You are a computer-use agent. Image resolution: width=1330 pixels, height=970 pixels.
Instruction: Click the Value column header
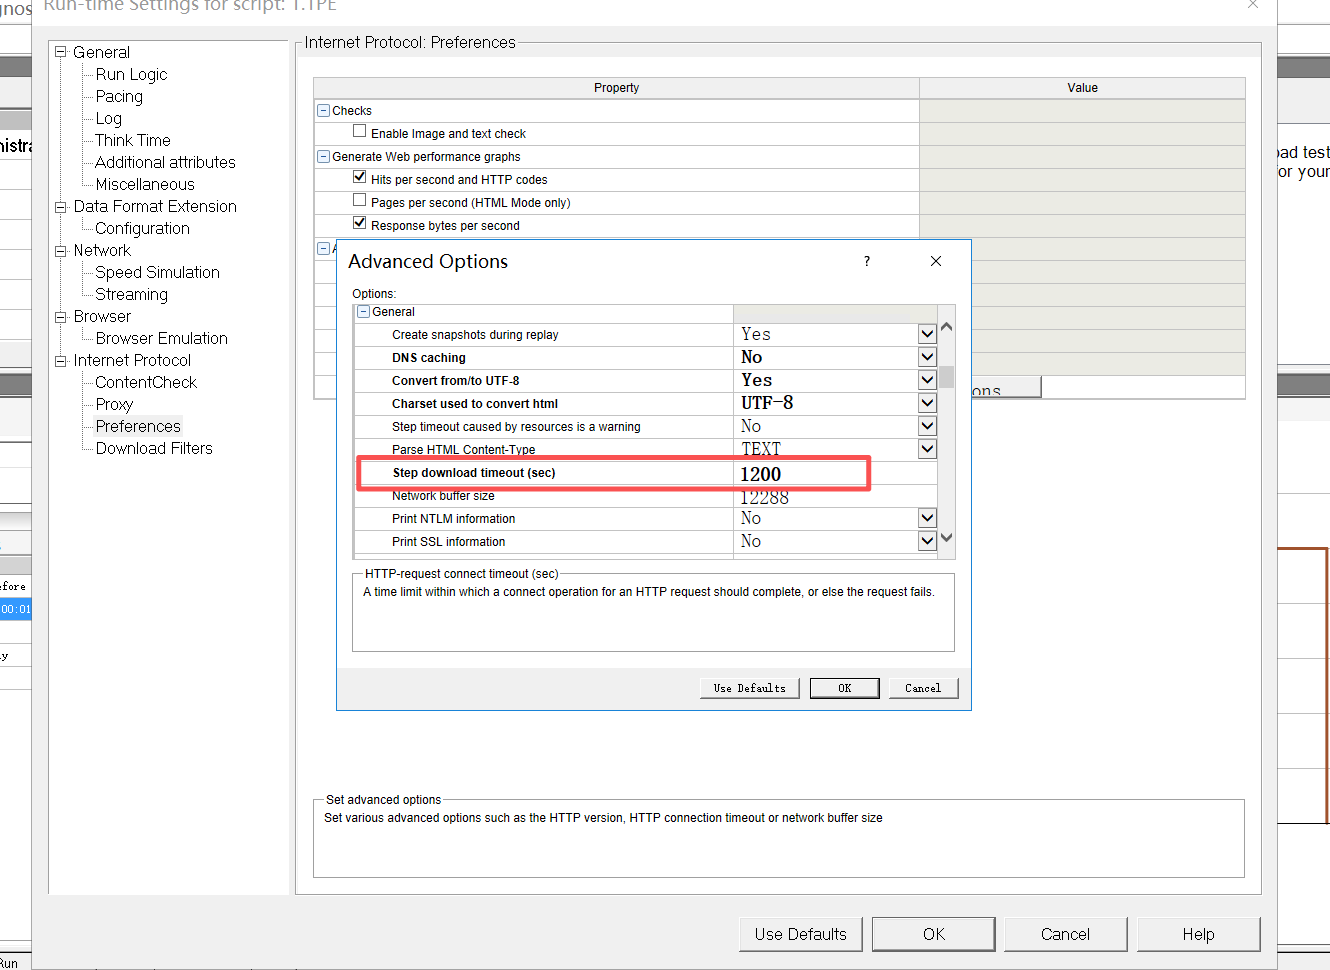1082,88
